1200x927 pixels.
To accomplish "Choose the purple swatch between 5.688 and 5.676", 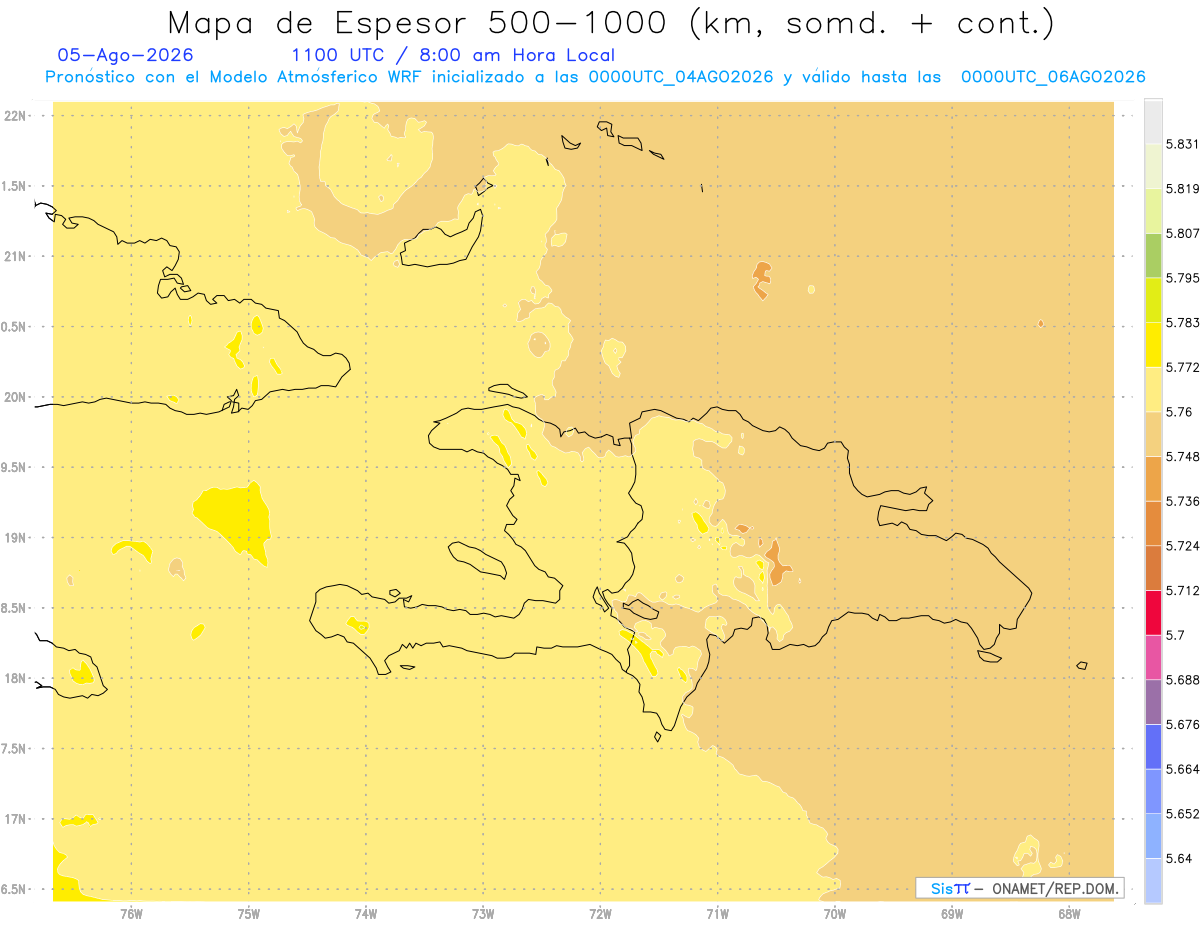I will [1153, 701].
